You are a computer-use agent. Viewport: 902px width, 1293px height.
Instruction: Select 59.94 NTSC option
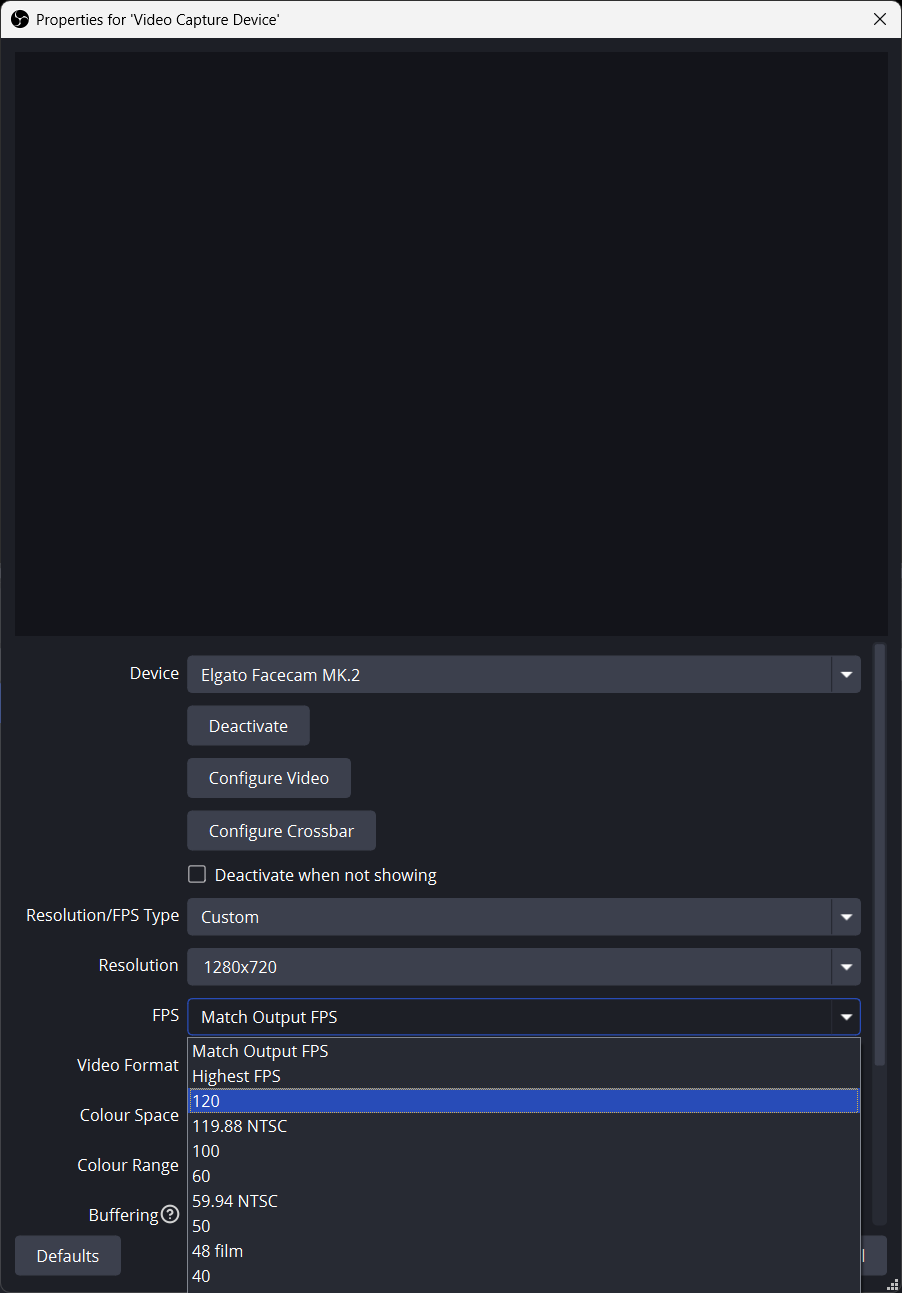pyautogui.click(x=235, y=1201)
